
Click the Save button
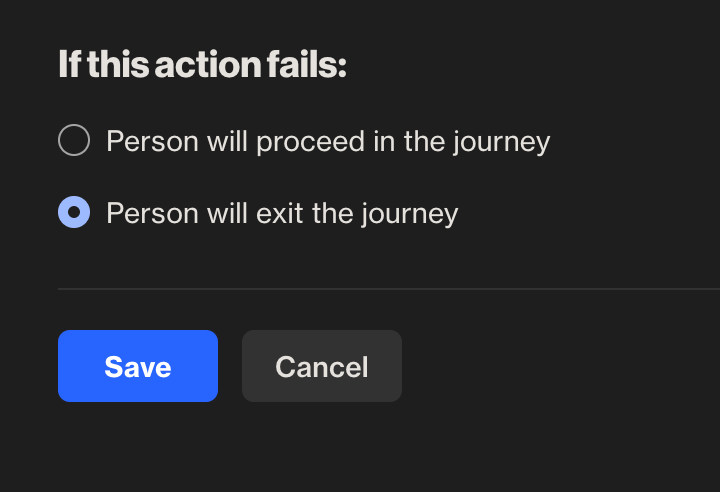click(x=138, y=366)
